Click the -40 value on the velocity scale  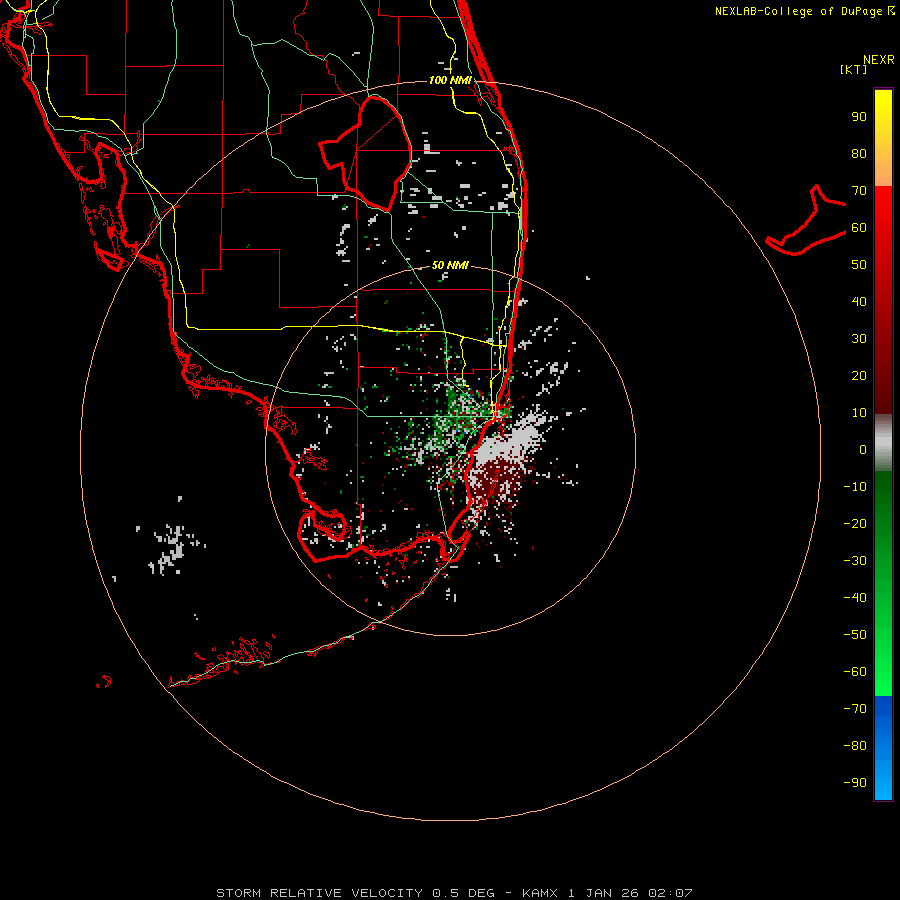coord(855,598)
